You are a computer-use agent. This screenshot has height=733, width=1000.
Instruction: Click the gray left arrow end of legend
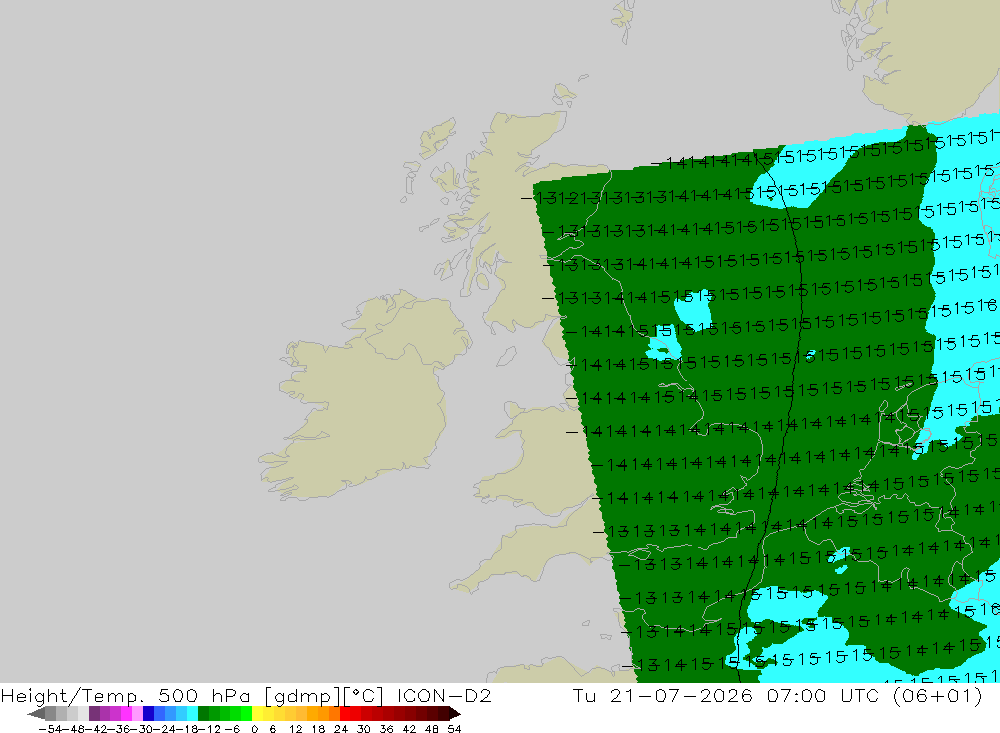[x=36, y=714]
